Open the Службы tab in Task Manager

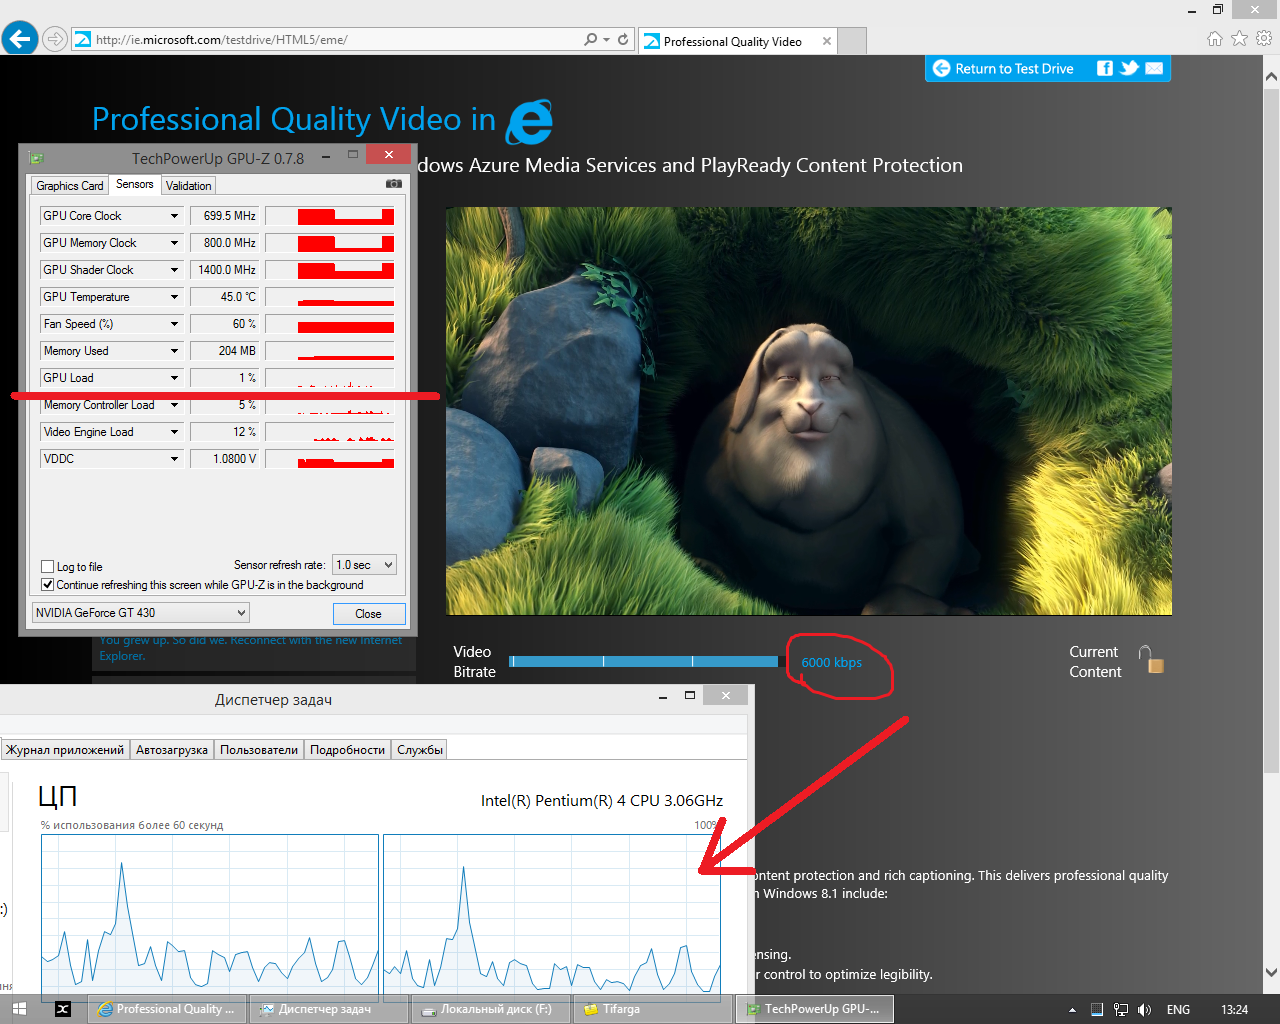coord(420,750)
